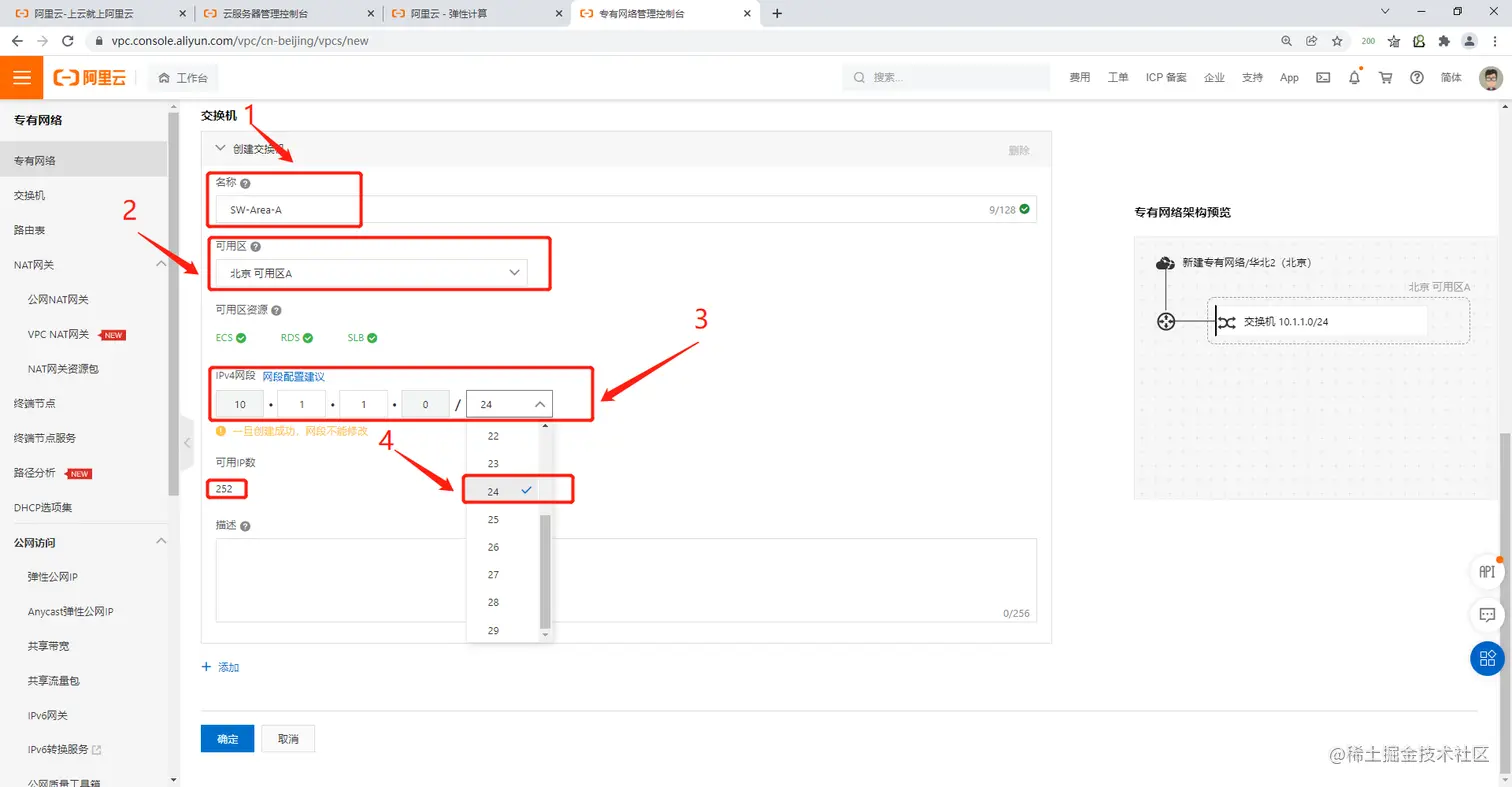Click the 取消 cancel button
The width and height of the screenshot is (1512, 787).
[288, 739]
